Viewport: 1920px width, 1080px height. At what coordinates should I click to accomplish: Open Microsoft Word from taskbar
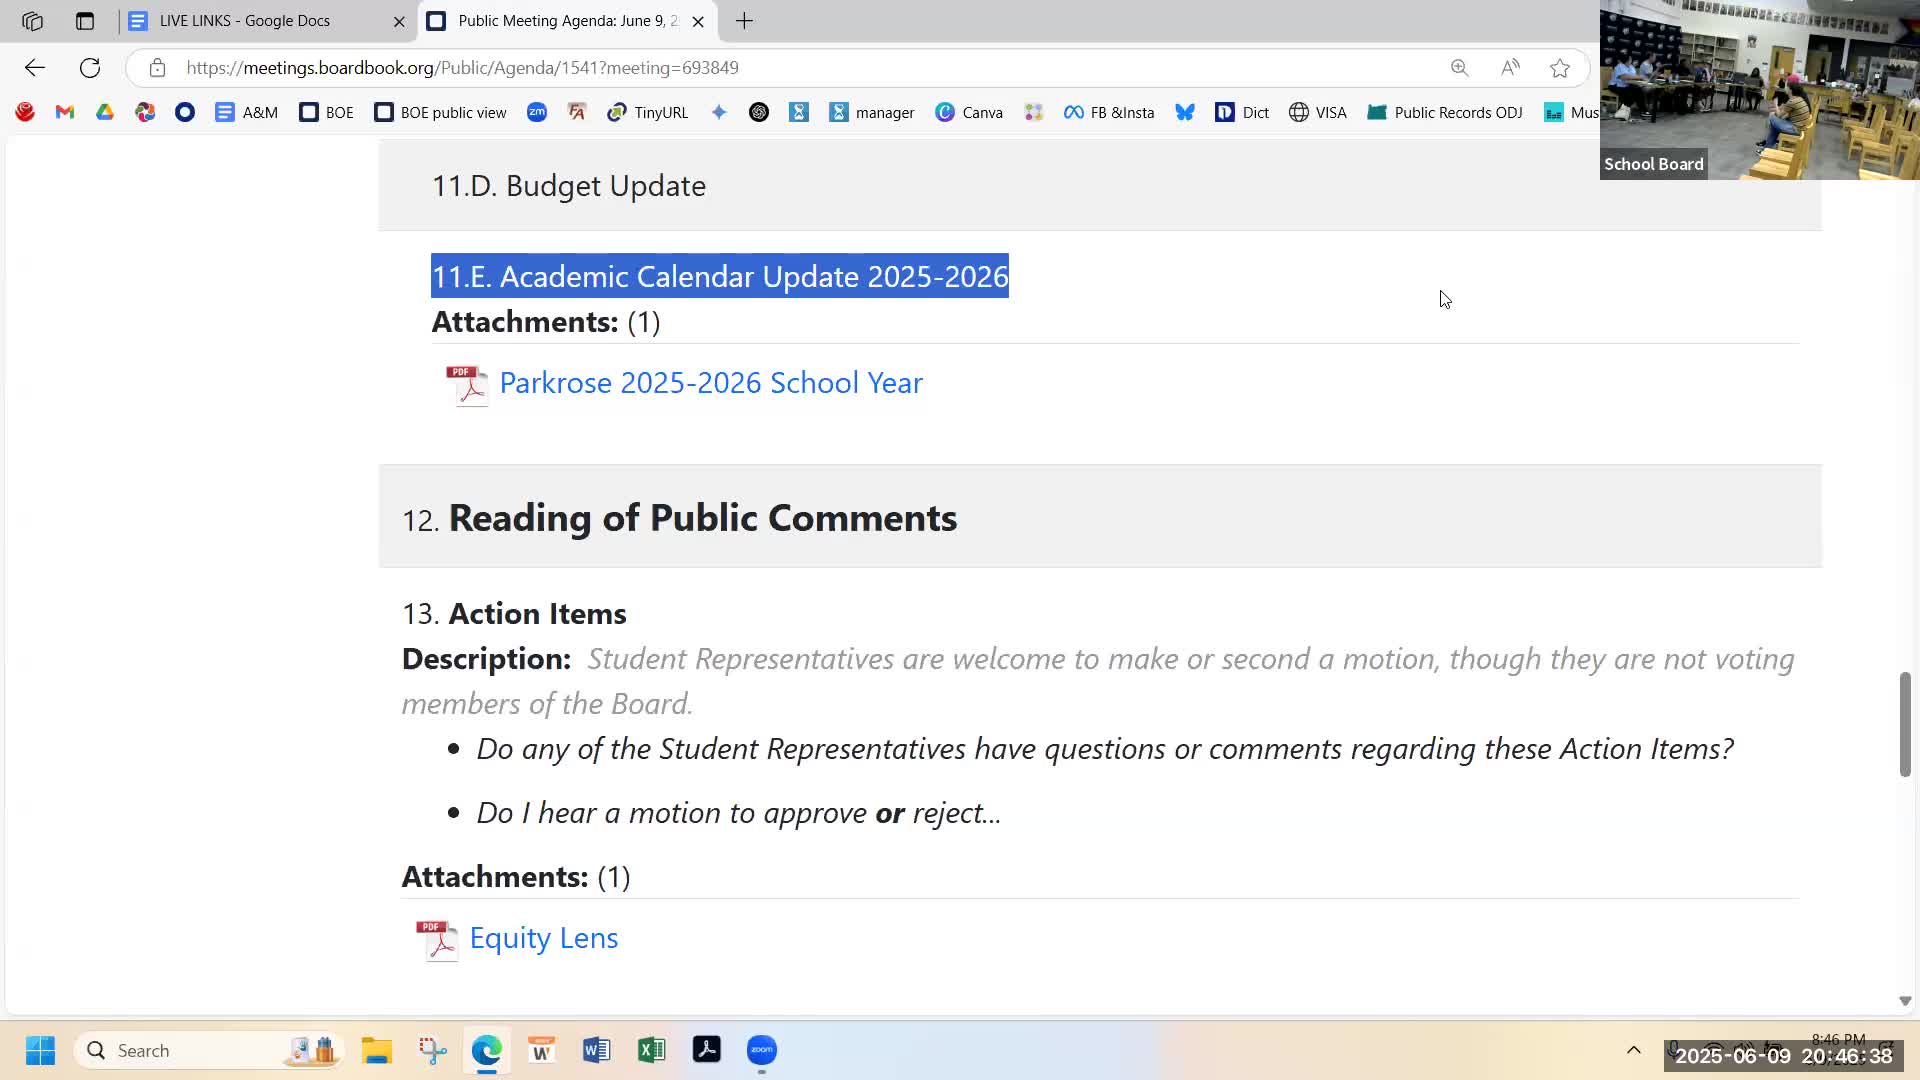coord(597,1050)
